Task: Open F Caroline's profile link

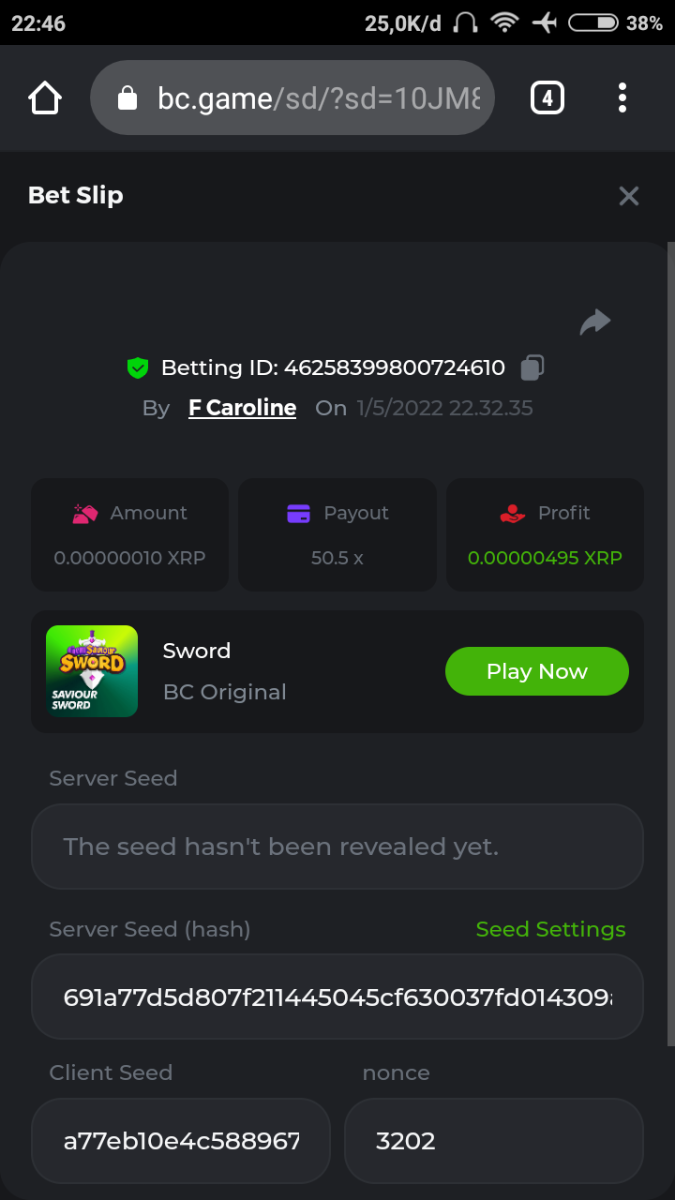Action: coord(242,408)
